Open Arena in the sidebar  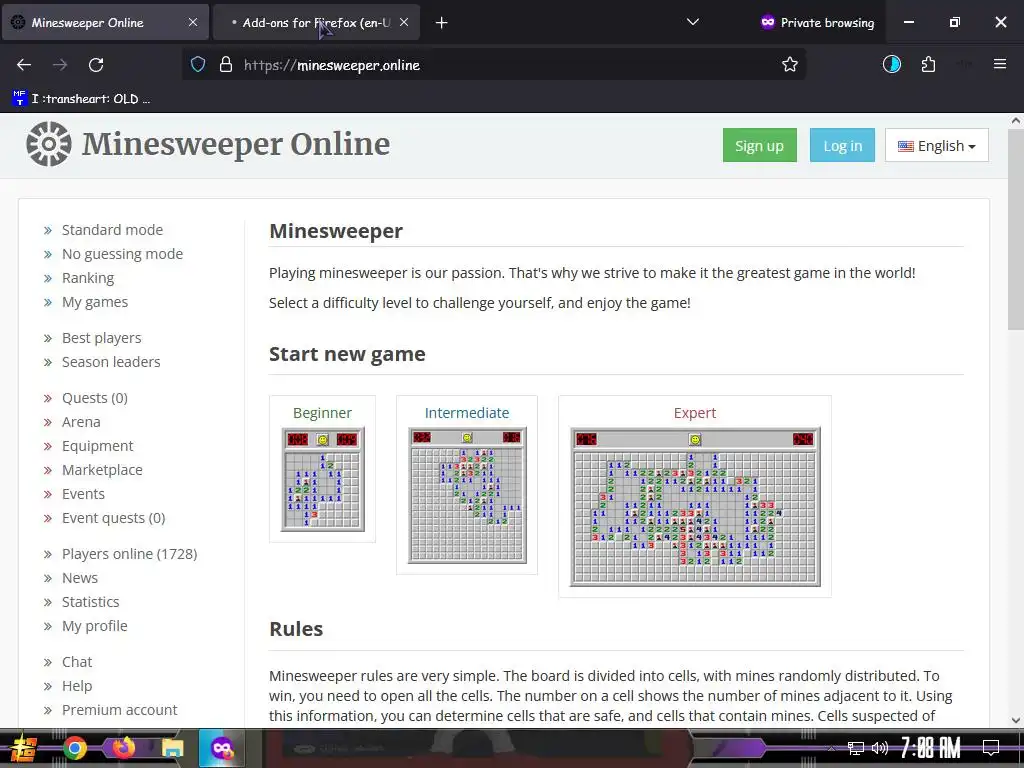pos(81,422)
